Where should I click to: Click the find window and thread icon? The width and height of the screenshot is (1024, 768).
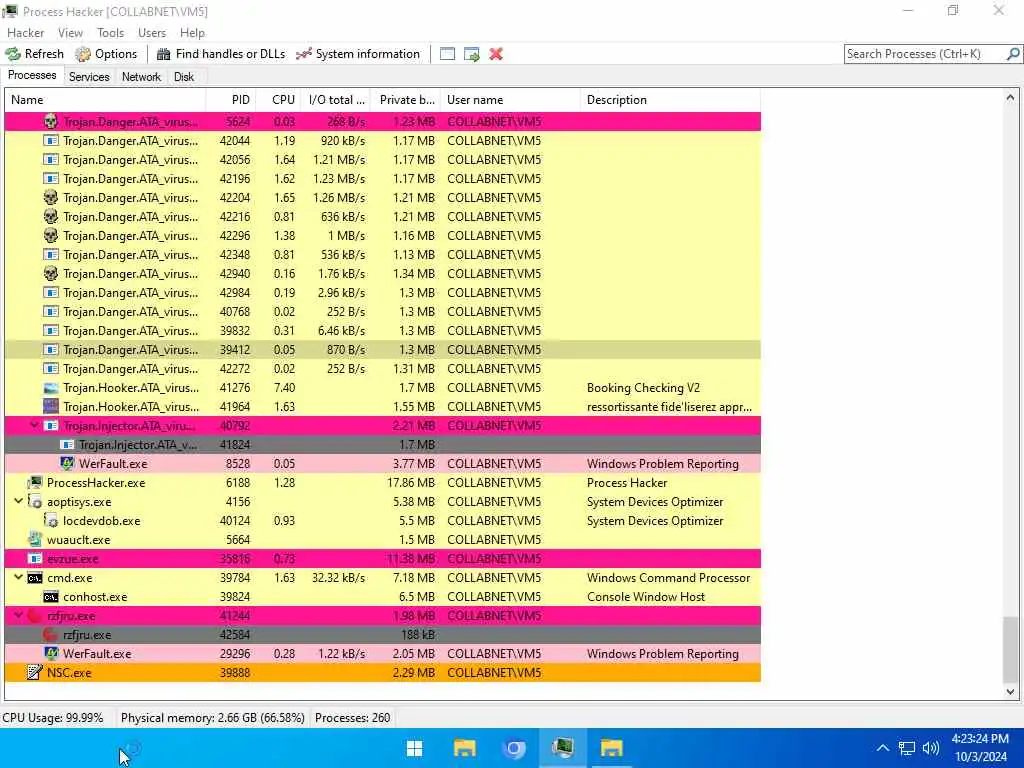472,54
